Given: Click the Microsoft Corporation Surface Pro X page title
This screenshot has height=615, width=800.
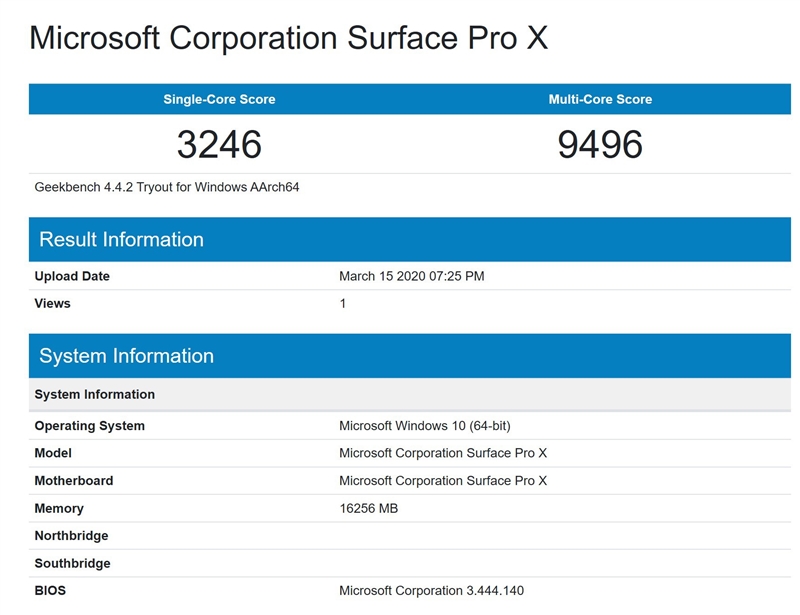Looking at the screenshot, I should pyautogui.click(x=288, y=38).
